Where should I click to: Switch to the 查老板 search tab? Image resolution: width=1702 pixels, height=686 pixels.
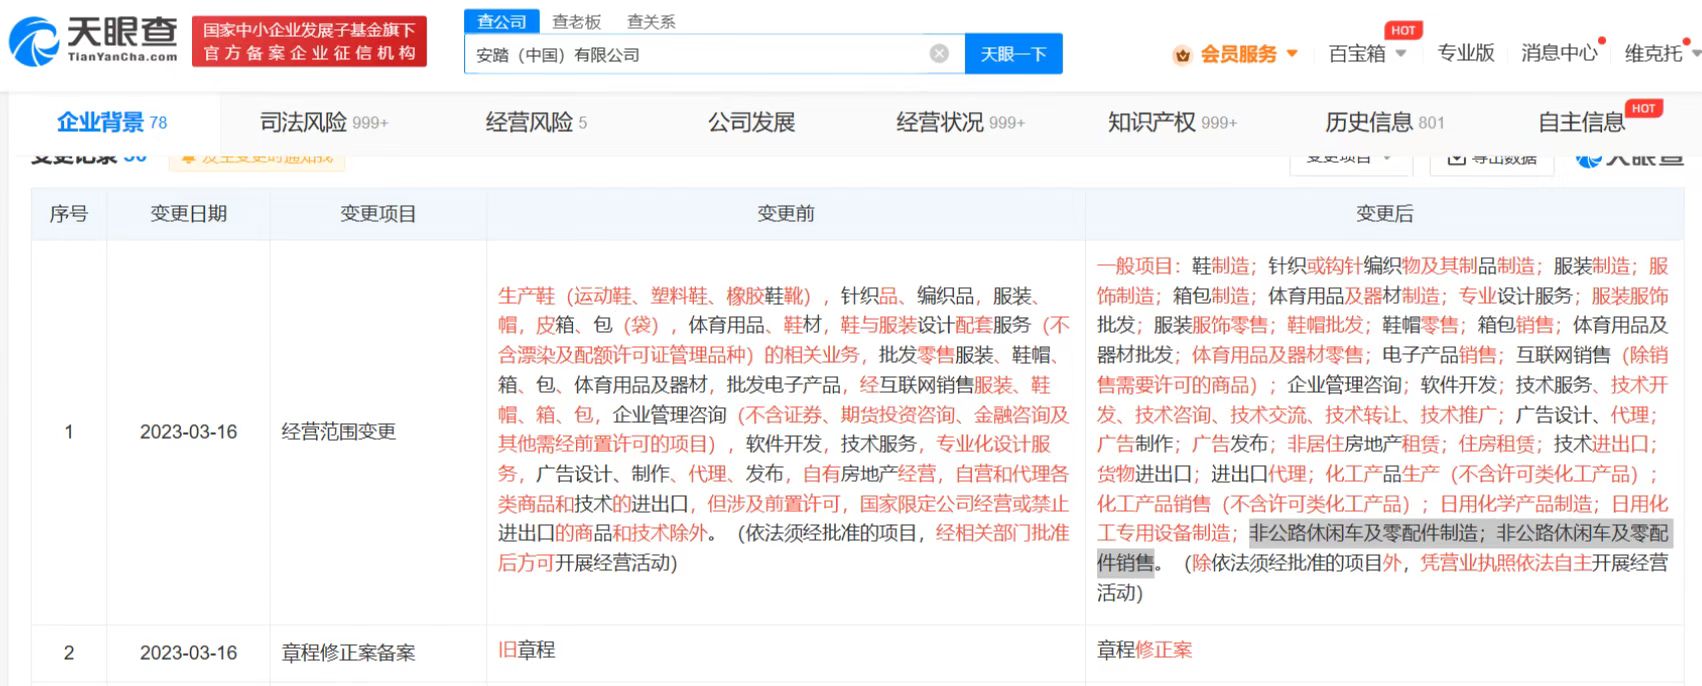[576, 21]
